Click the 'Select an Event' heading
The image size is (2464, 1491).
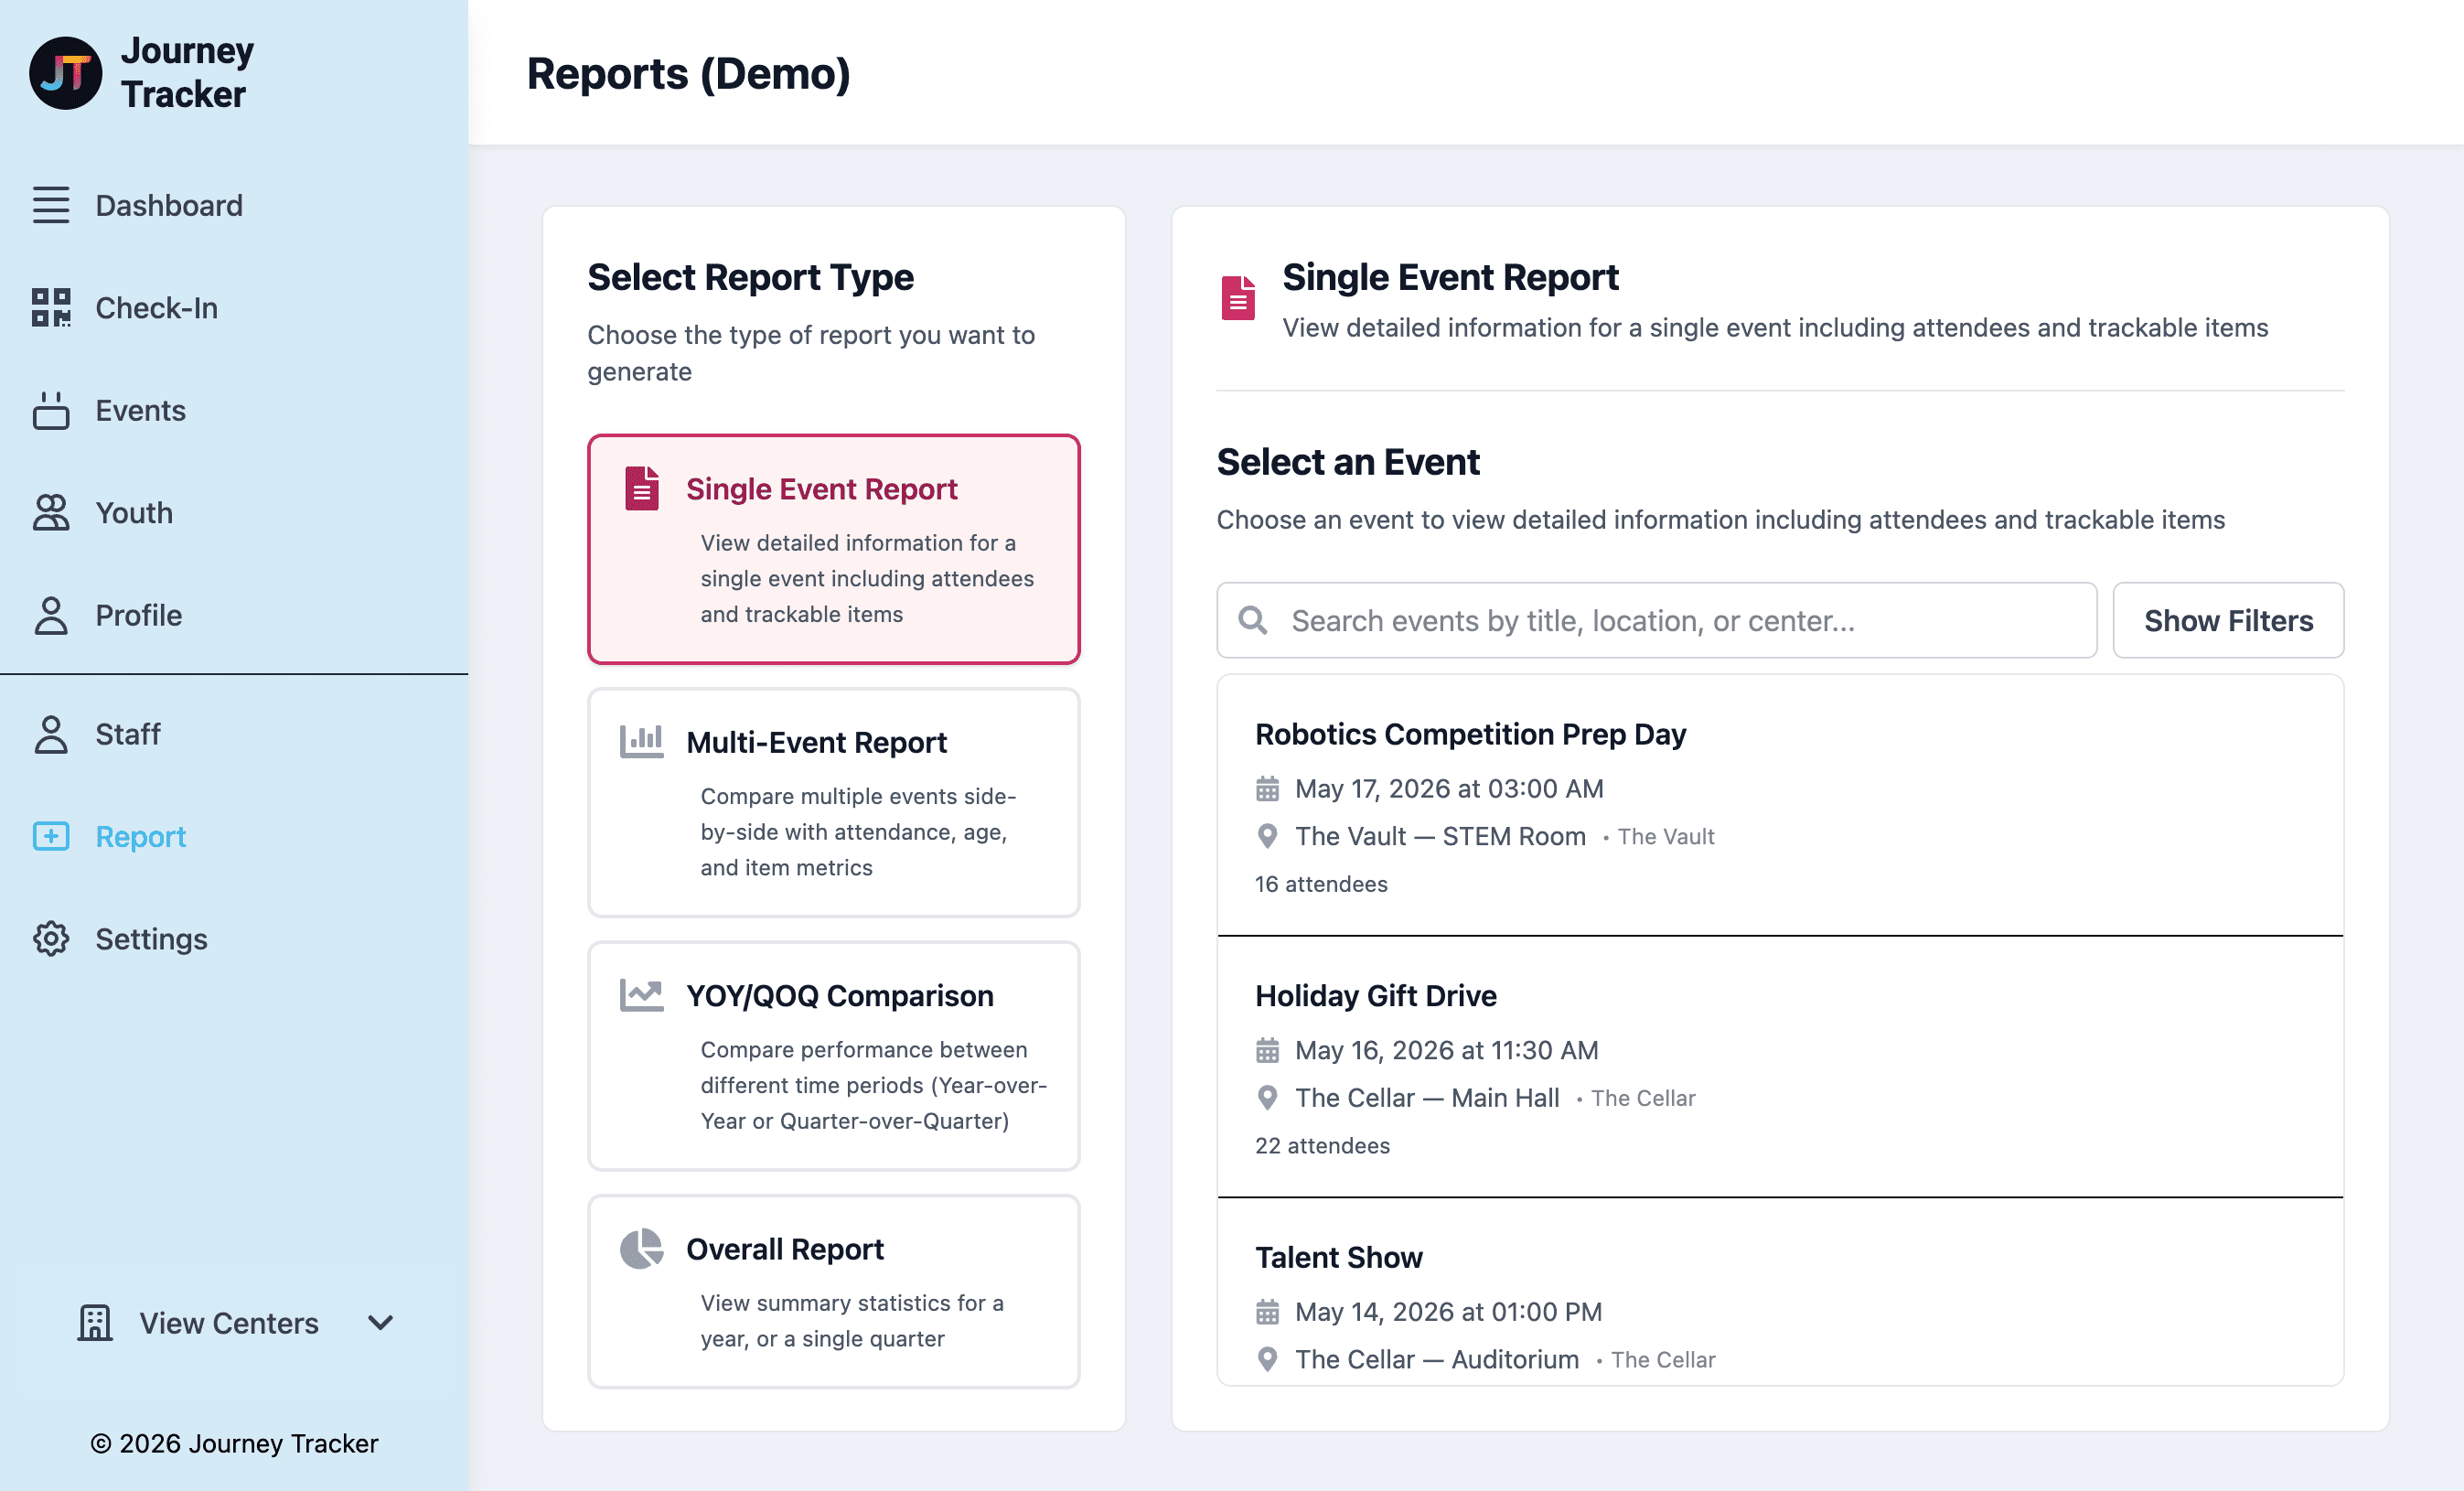point(1347,462)
